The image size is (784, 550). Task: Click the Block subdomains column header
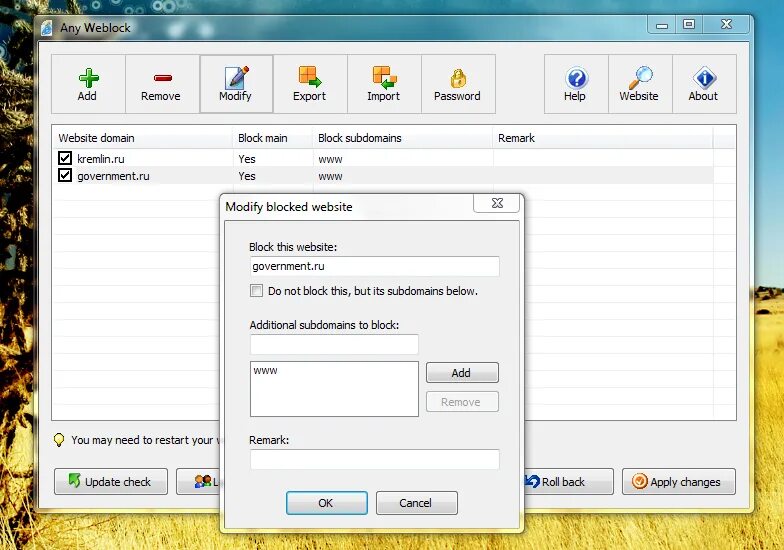coord(402,138)
